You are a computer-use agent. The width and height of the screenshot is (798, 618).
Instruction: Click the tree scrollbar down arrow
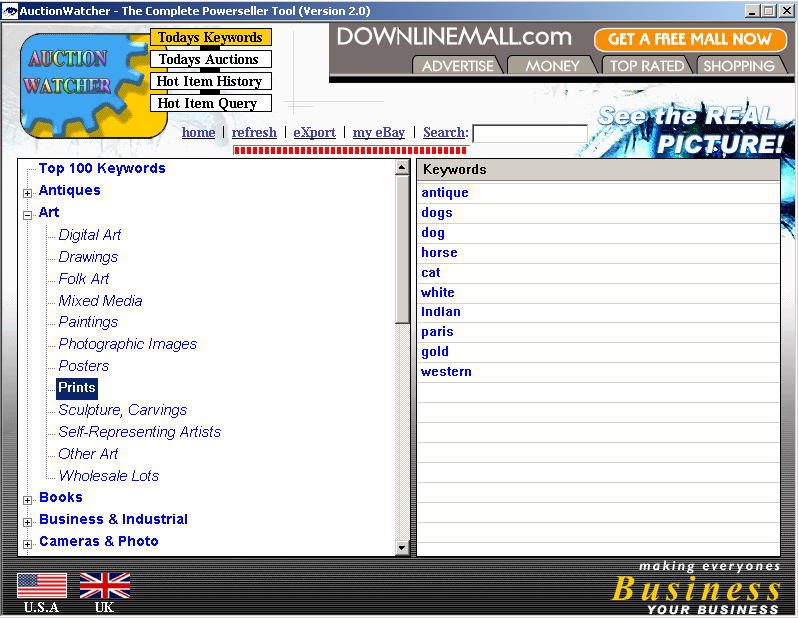tap(402, 548)
